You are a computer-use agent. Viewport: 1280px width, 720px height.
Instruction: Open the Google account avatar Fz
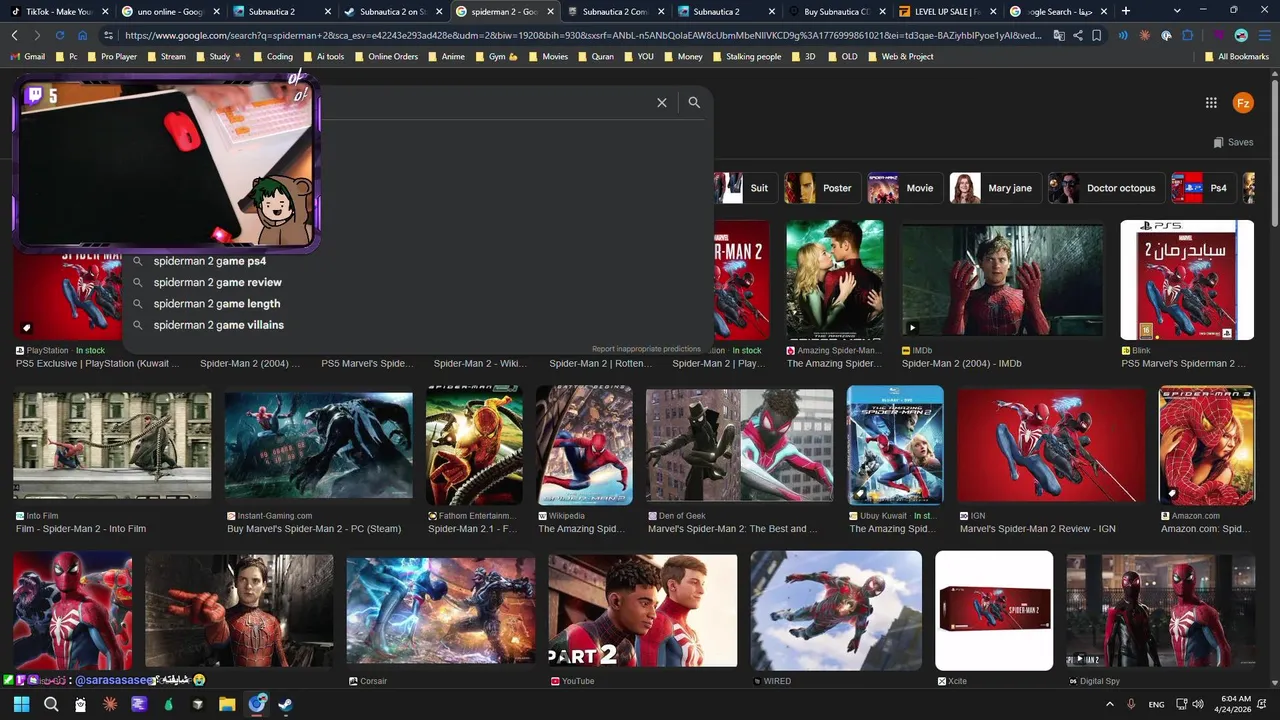click(x=1243, y=103)
